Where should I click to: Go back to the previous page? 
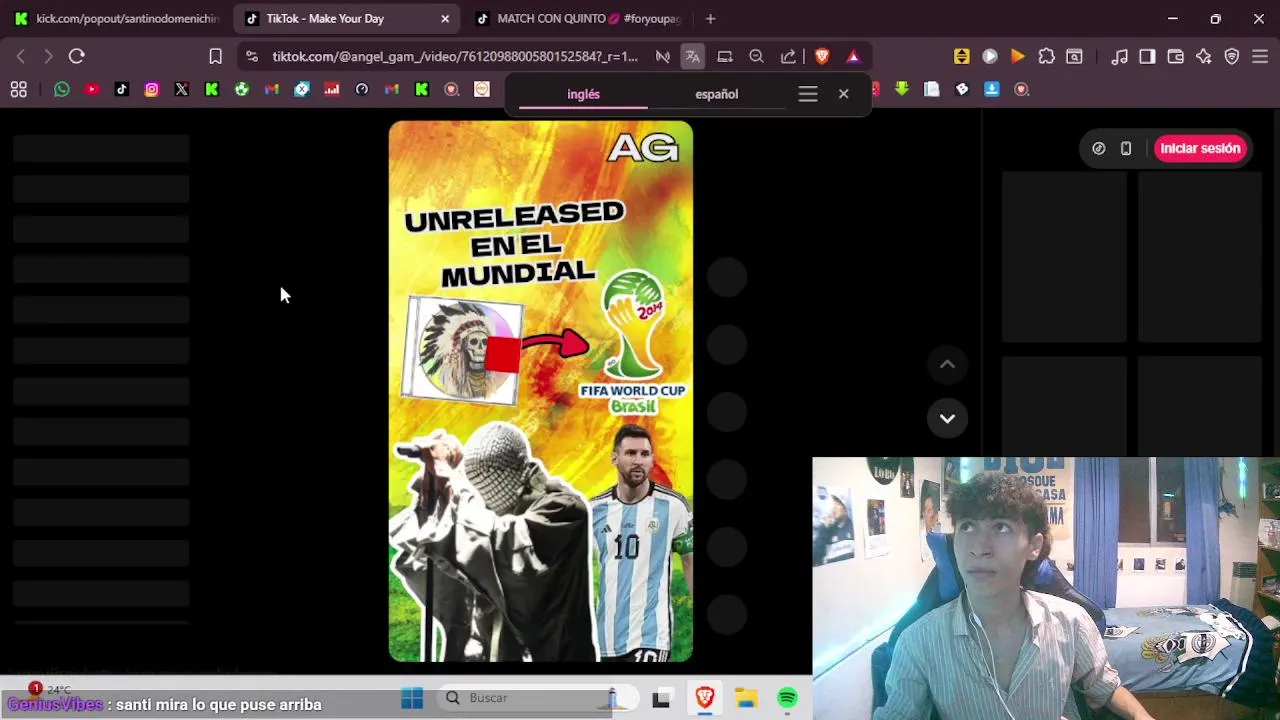(x=21, y=56)
